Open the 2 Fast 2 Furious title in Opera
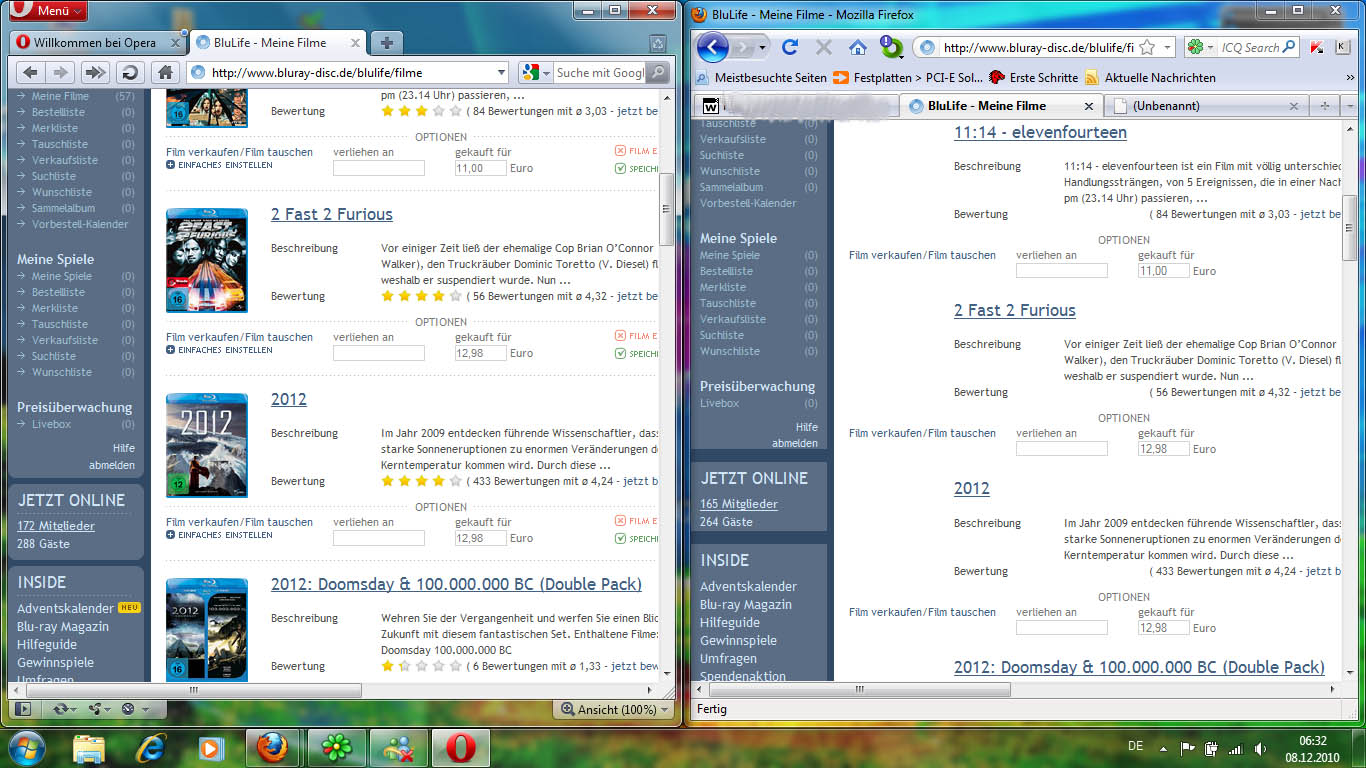1366x768 pixels. [x=332, y=214]
